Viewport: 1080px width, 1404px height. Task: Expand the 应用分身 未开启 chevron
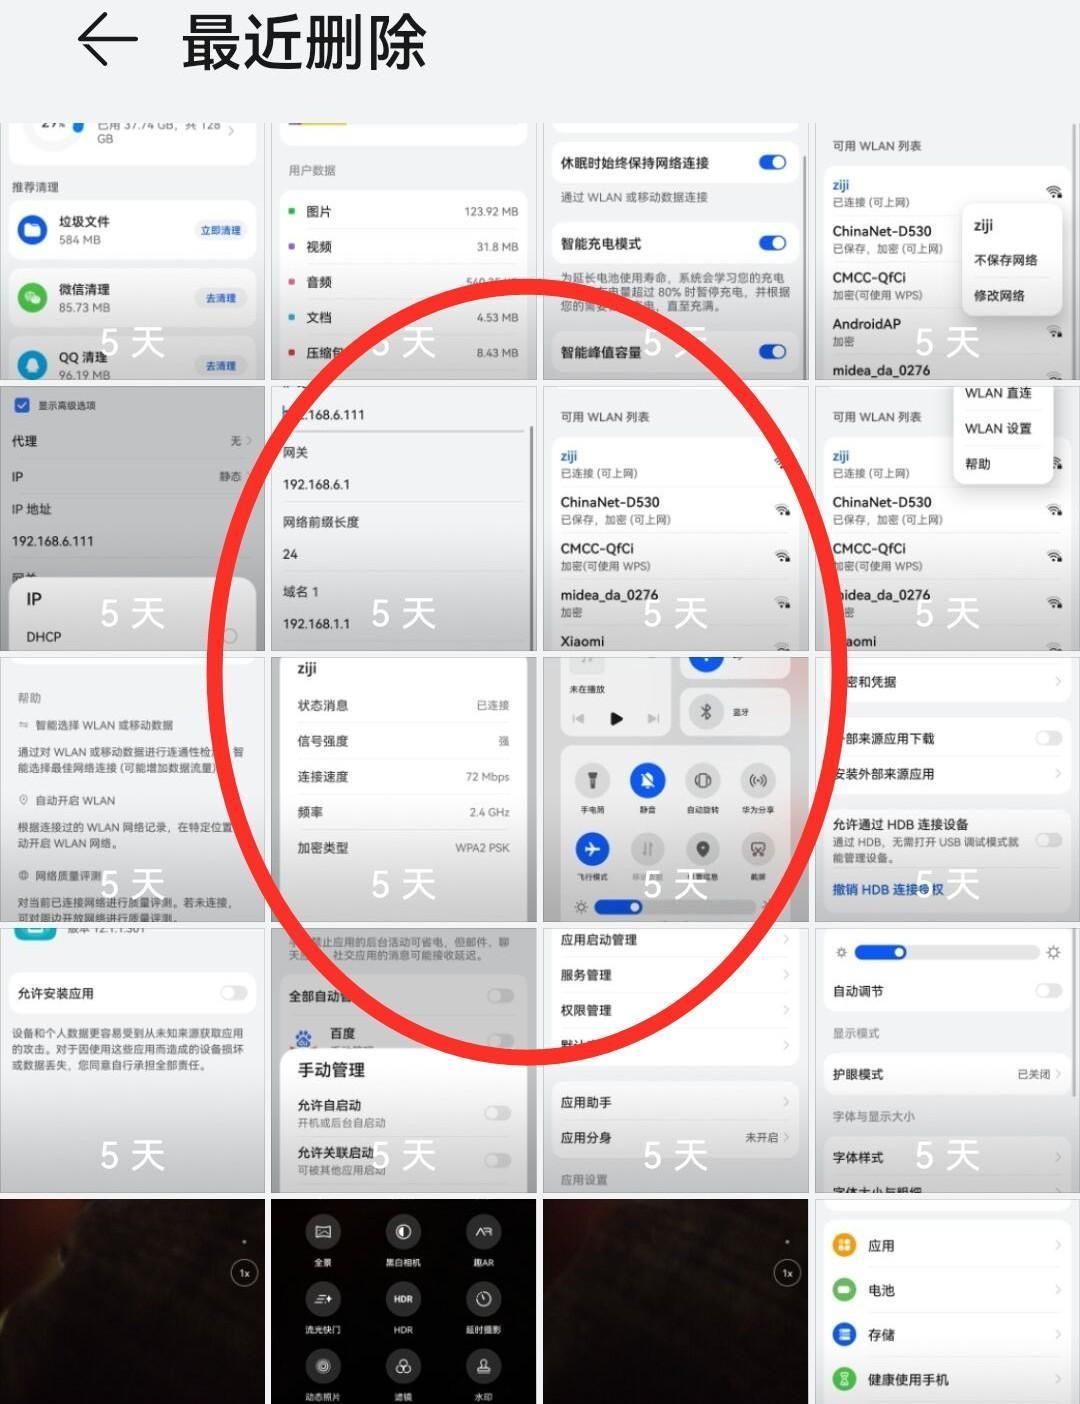(786, 1137)
